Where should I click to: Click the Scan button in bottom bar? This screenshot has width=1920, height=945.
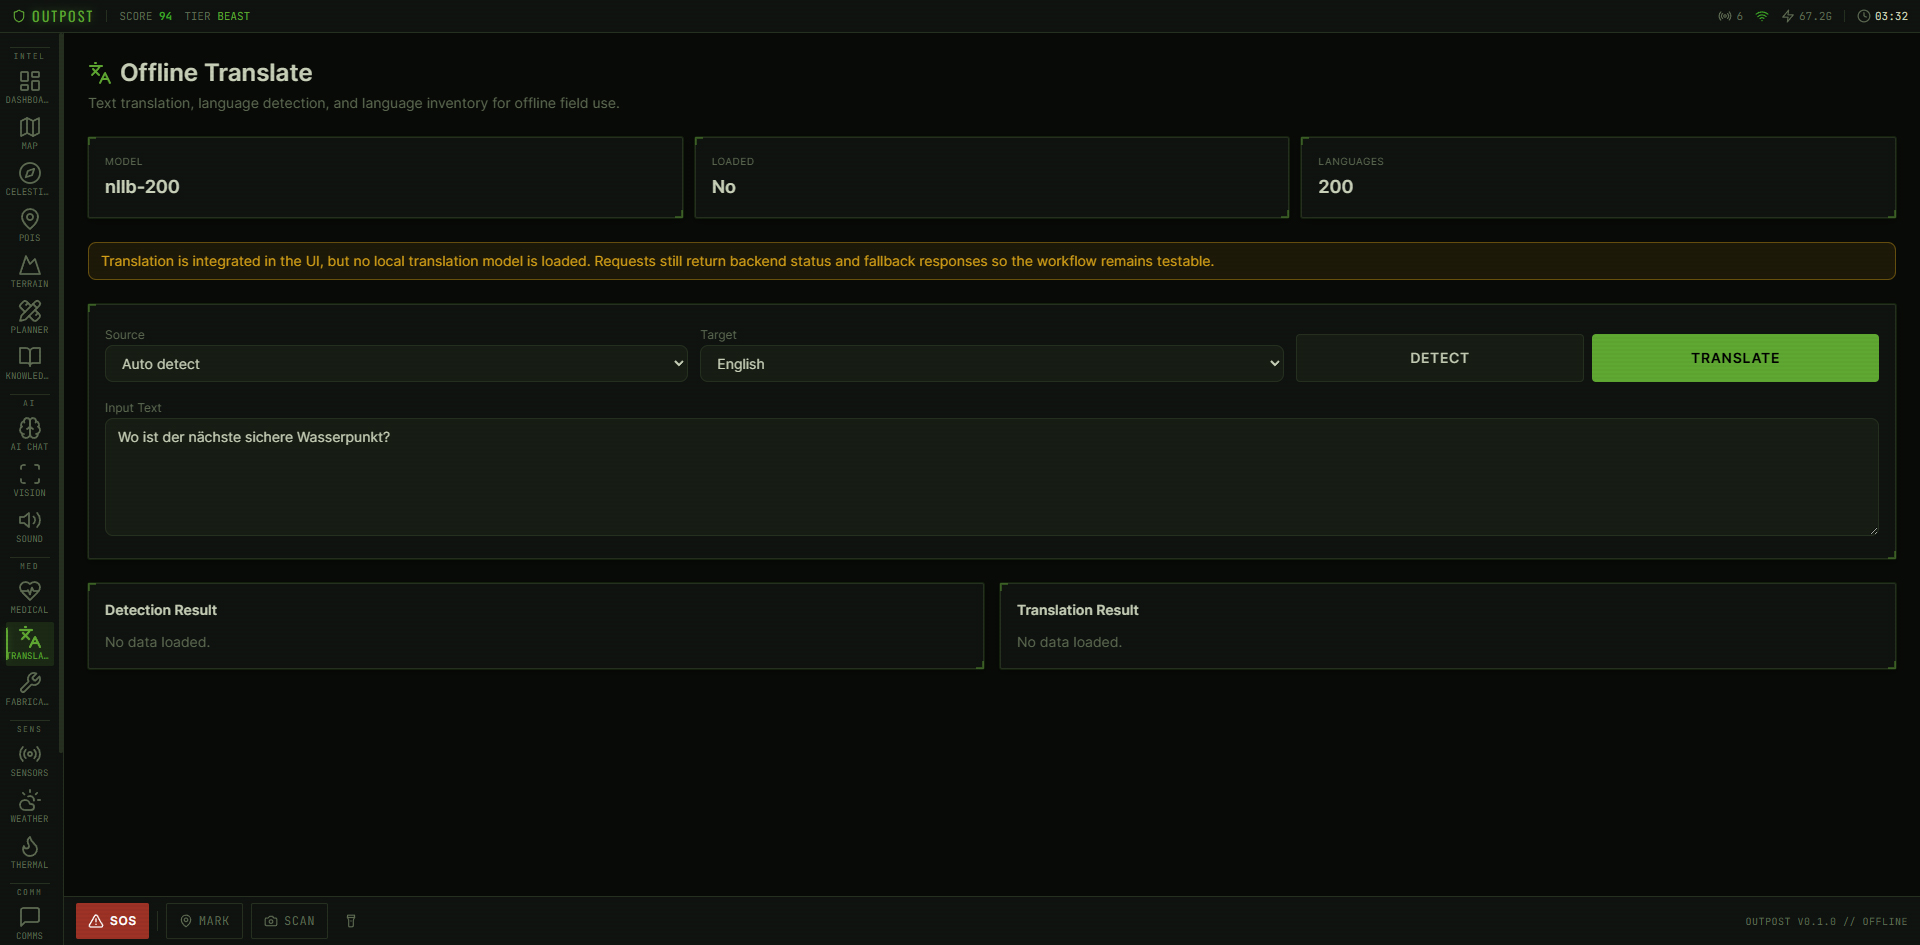(289, 921)
